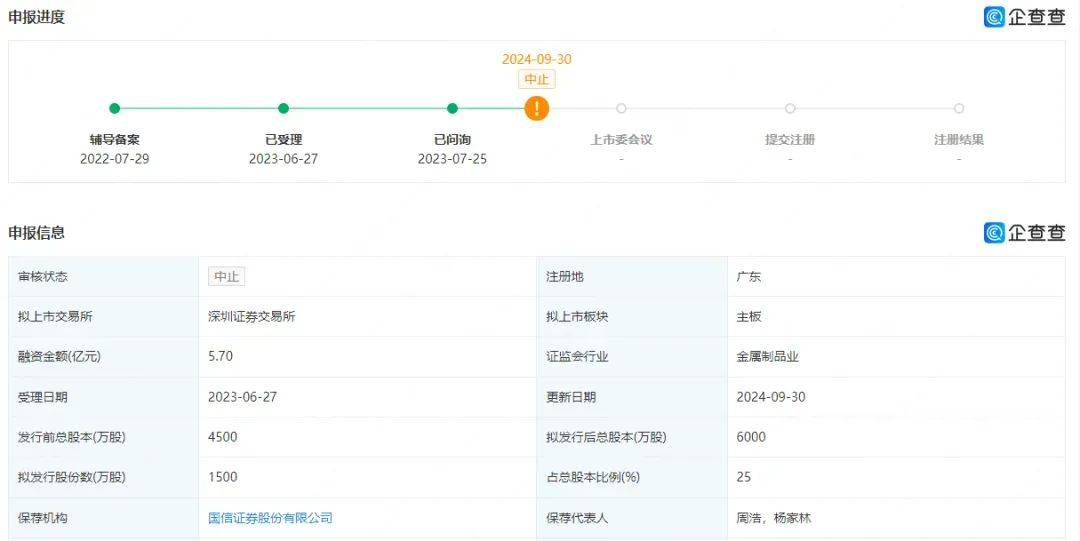Click the 保荐机构 label cell
Image resolution: width=1080 pixels, height=541 pixels.
coord(103,518)
